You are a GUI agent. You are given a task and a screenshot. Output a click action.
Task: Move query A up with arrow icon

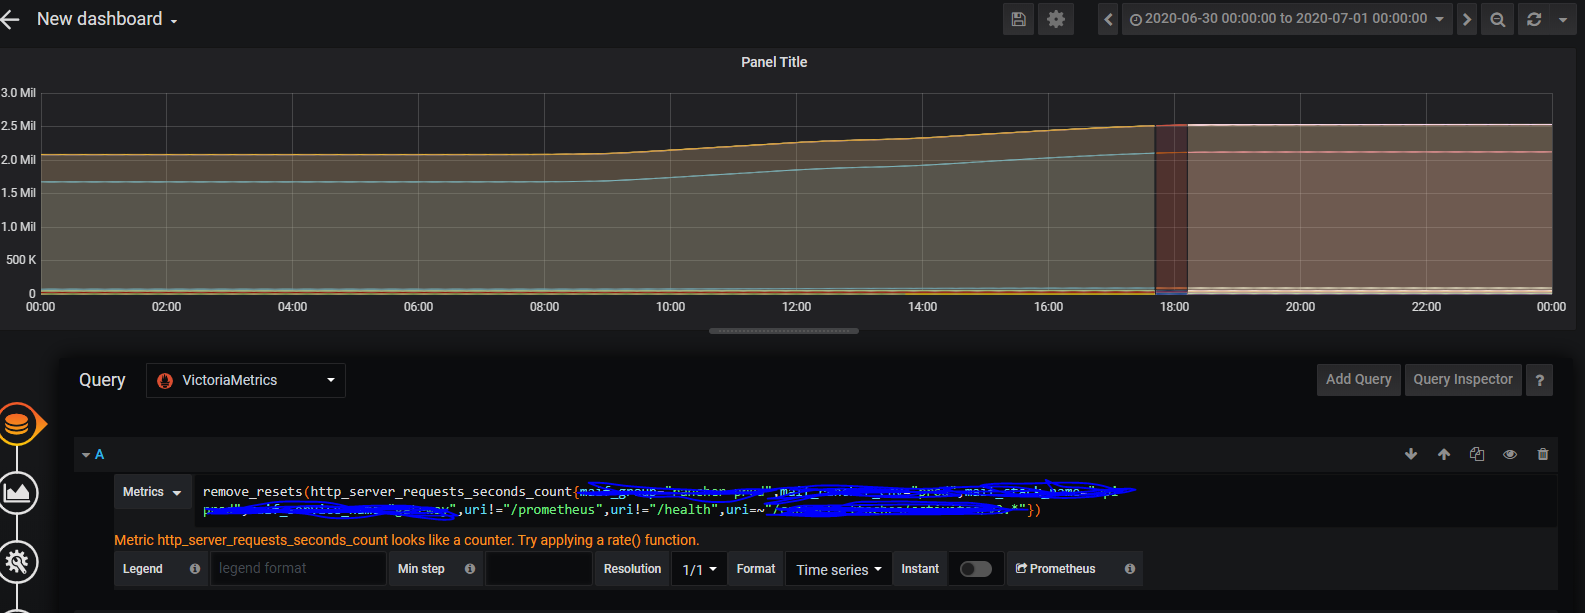(1444, 454)
